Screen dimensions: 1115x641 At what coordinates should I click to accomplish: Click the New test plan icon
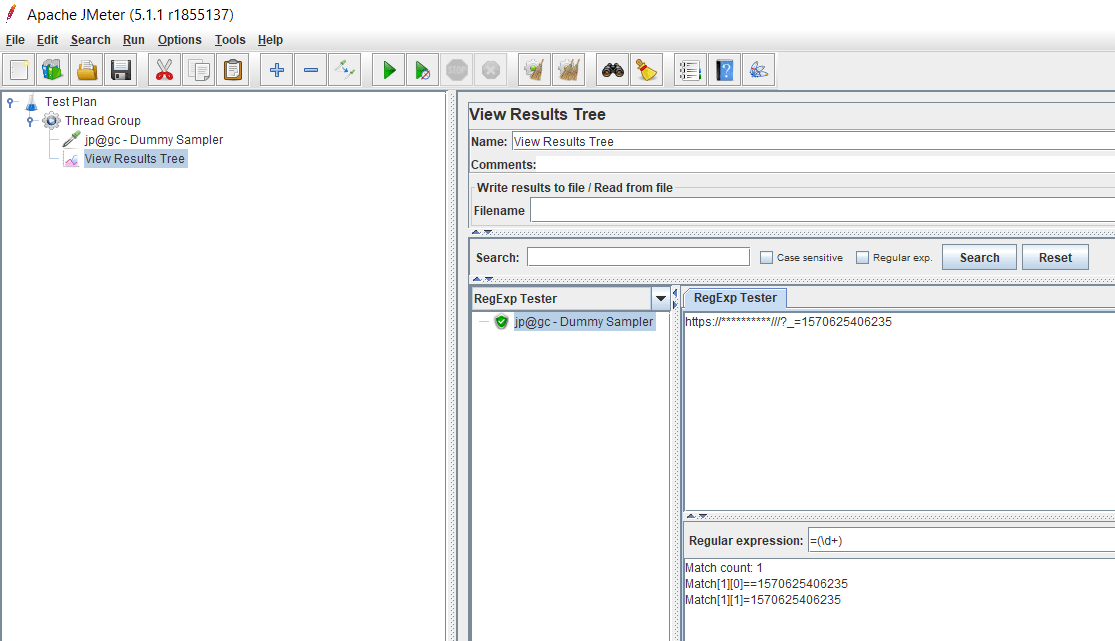tap(19, 70)
